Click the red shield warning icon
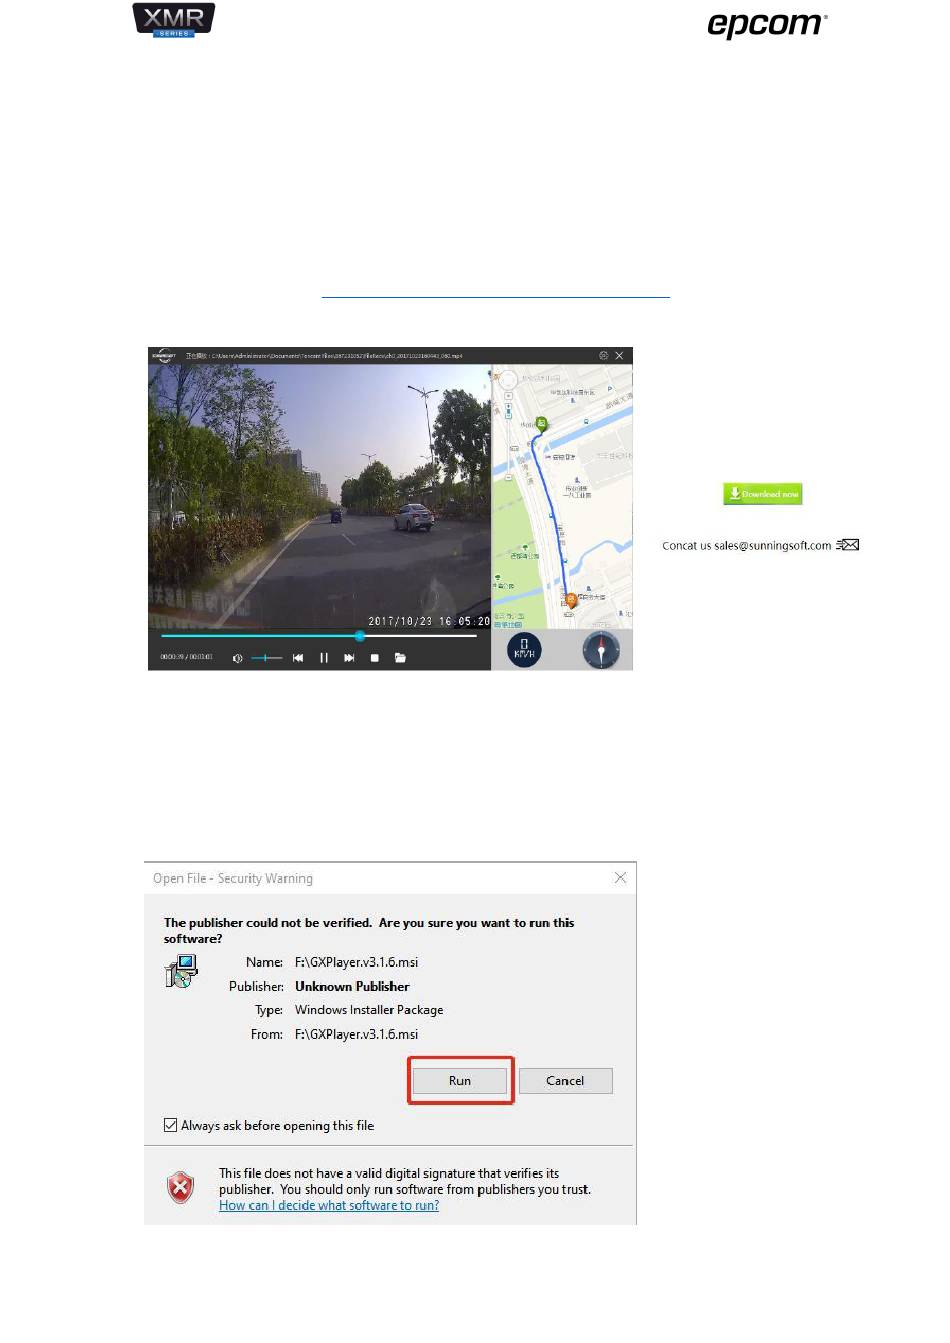The width and height of the screenshot is (950, 1343). (180, 1187)
